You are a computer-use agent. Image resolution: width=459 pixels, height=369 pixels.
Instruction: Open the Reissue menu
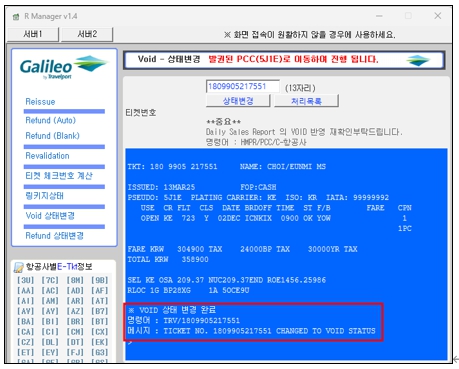coord(40,102)
